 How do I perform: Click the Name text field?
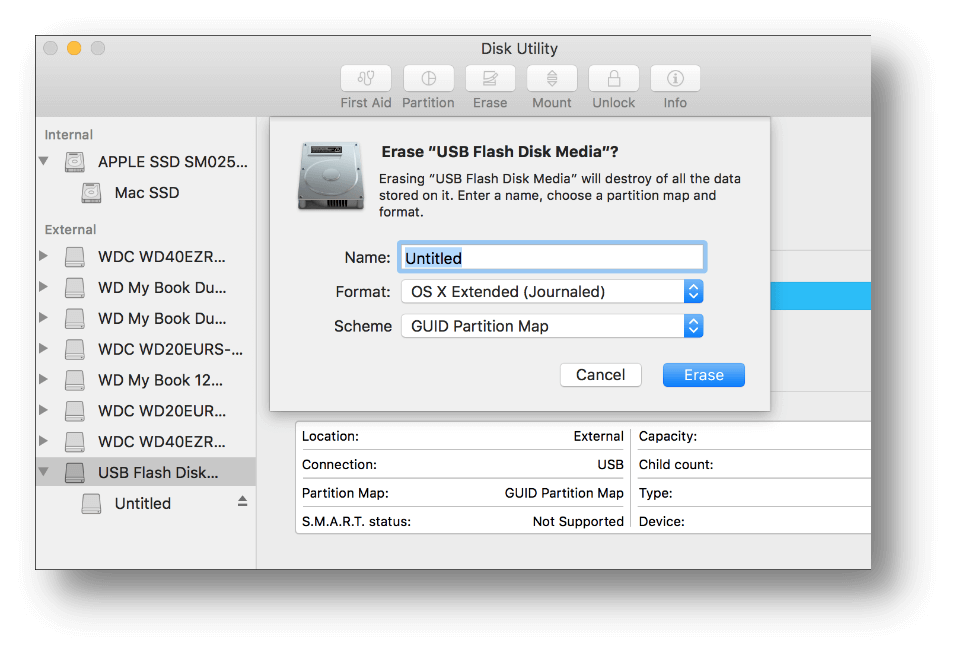click(x=552, y=258)
